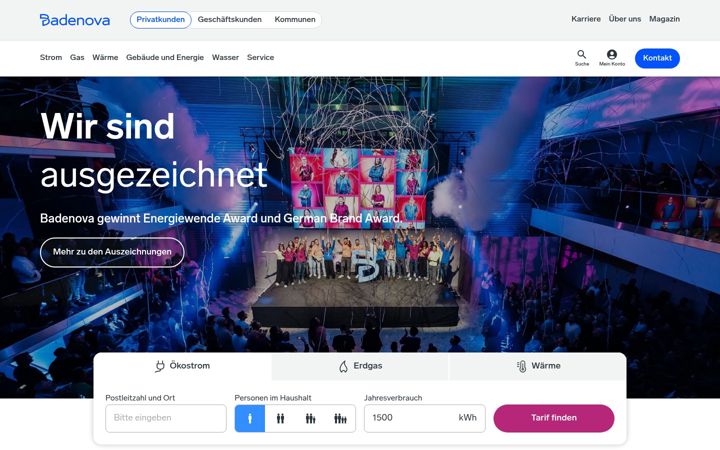Image resolution: width=720 pixels, height=450 pixels.
Task: Open Mein Konto account icon
Action: tap(612, 58)
